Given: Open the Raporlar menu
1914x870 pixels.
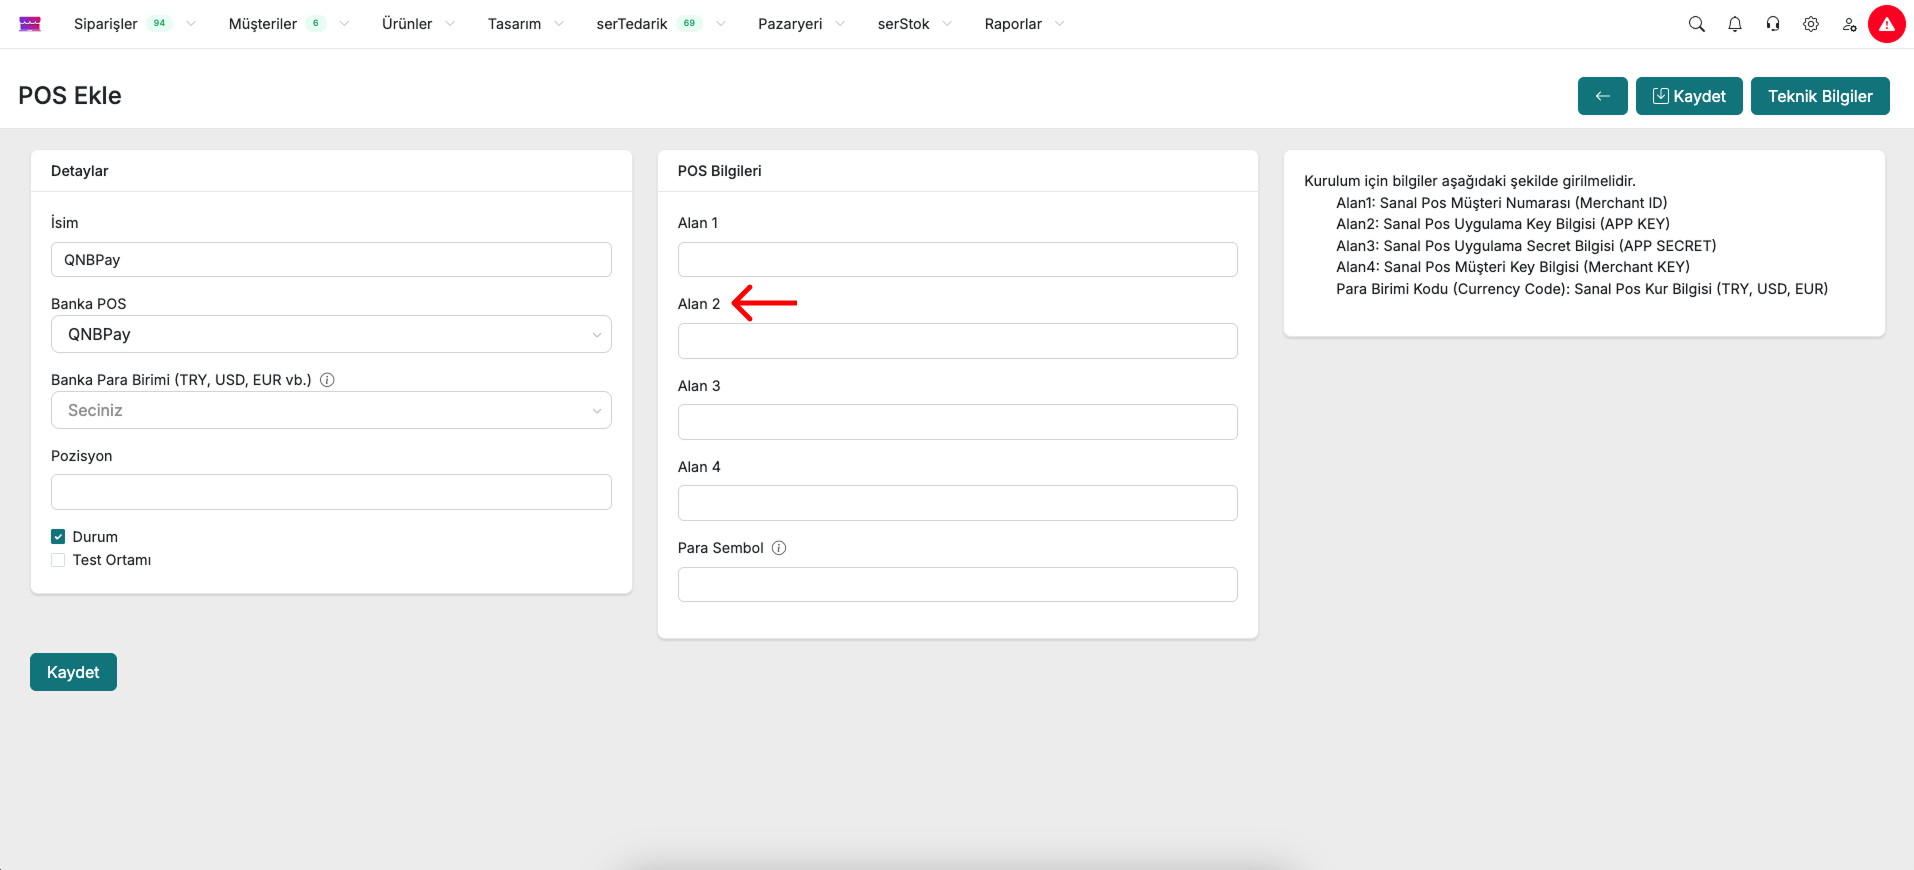Looking at the screenshot, I should pyautogui.click(x=1013, y=24).
